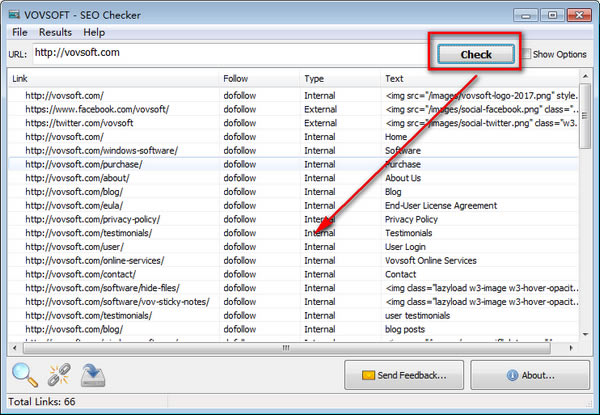Click the magnifier search icon
600x415 pixels.
[x=25, y=375]
